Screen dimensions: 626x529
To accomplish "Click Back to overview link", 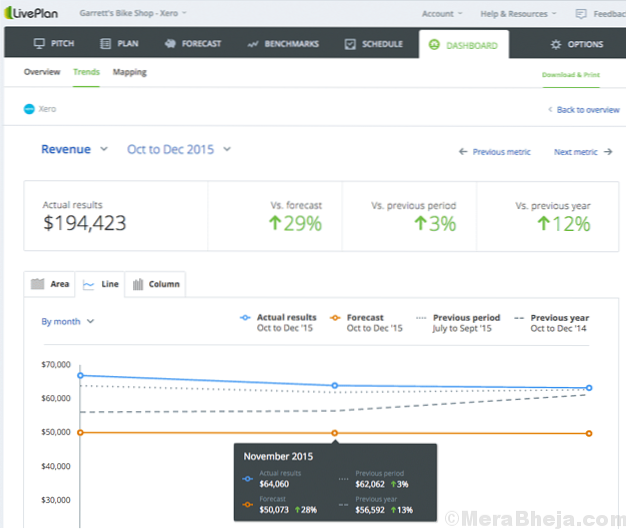I will click(584, 109).
